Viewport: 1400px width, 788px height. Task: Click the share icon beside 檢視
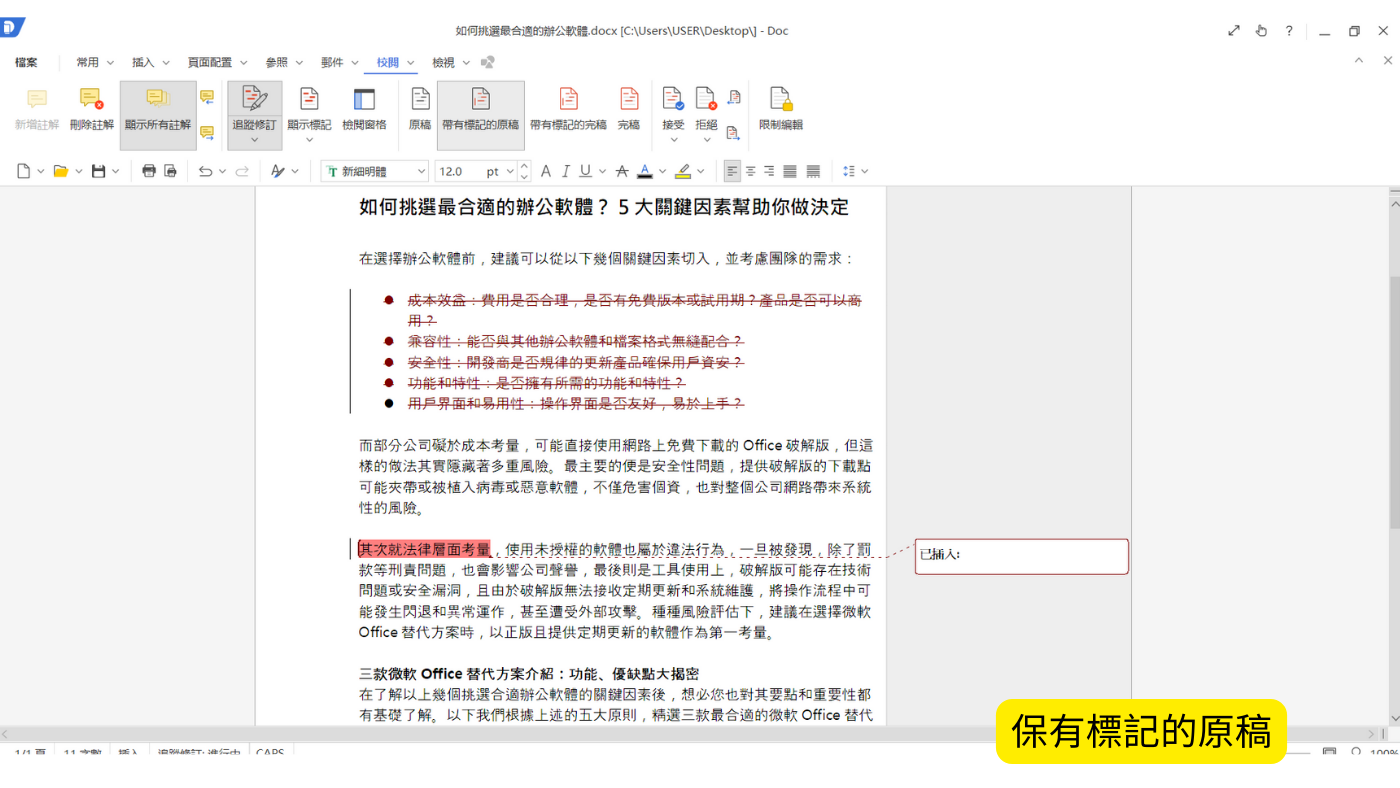[488, 62]
